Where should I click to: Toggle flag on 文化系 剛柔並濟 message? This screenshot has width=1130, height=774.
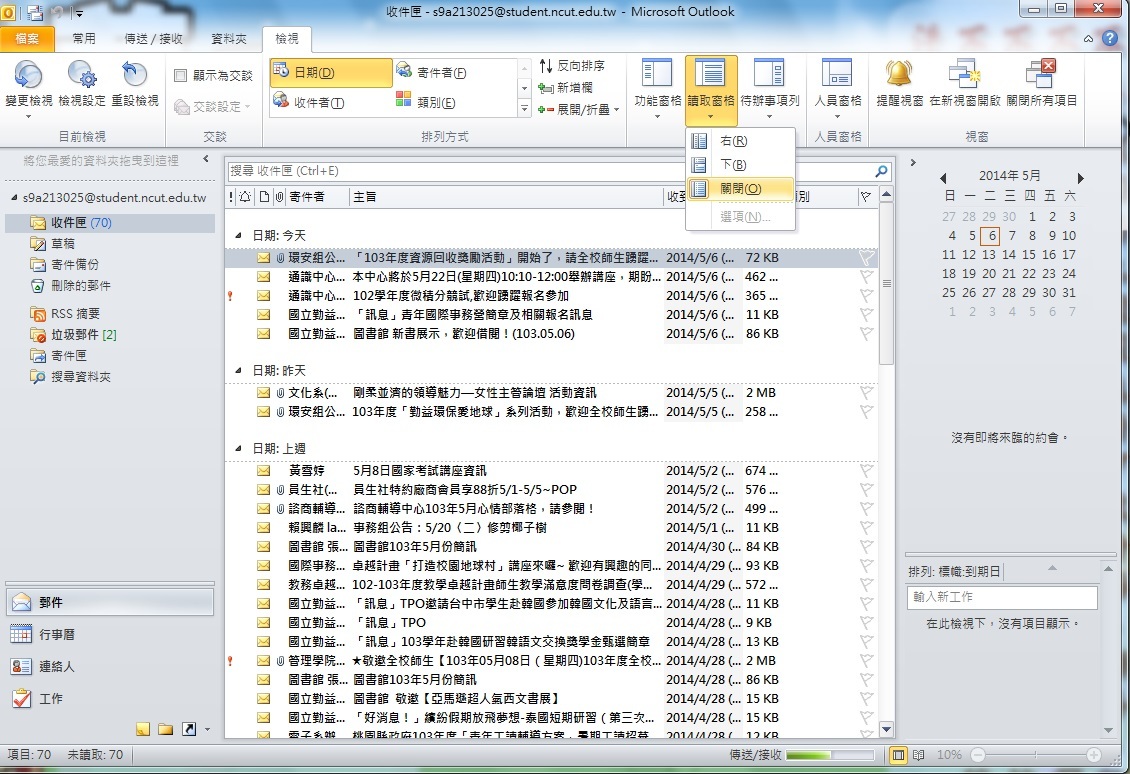click(x=866, y=393)
